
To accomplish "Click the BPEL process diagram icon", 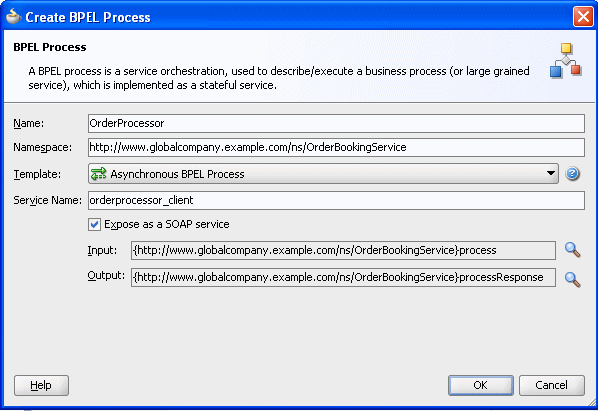I will tap(566, 60).
